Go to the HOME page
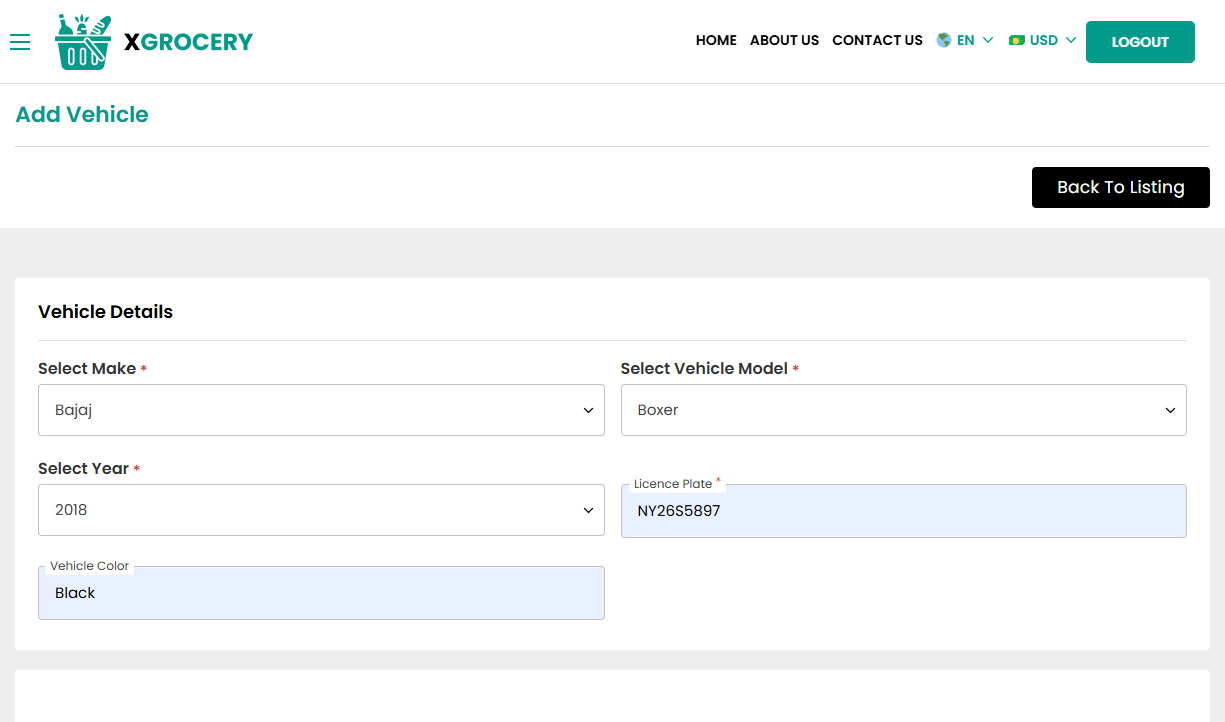 716,41
